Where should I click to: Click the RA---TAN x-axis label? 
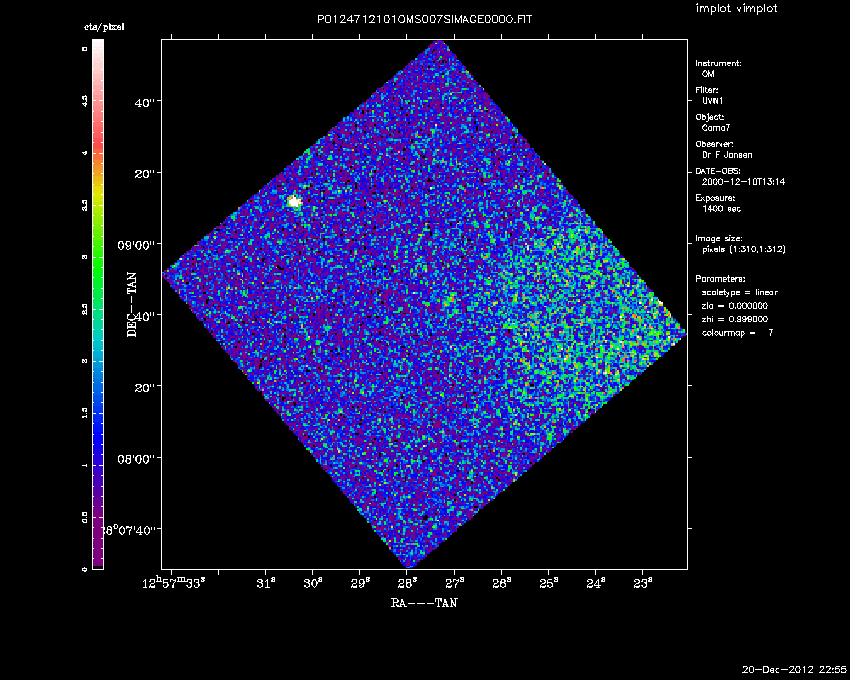pyautogui.click(x=424, y=603)
